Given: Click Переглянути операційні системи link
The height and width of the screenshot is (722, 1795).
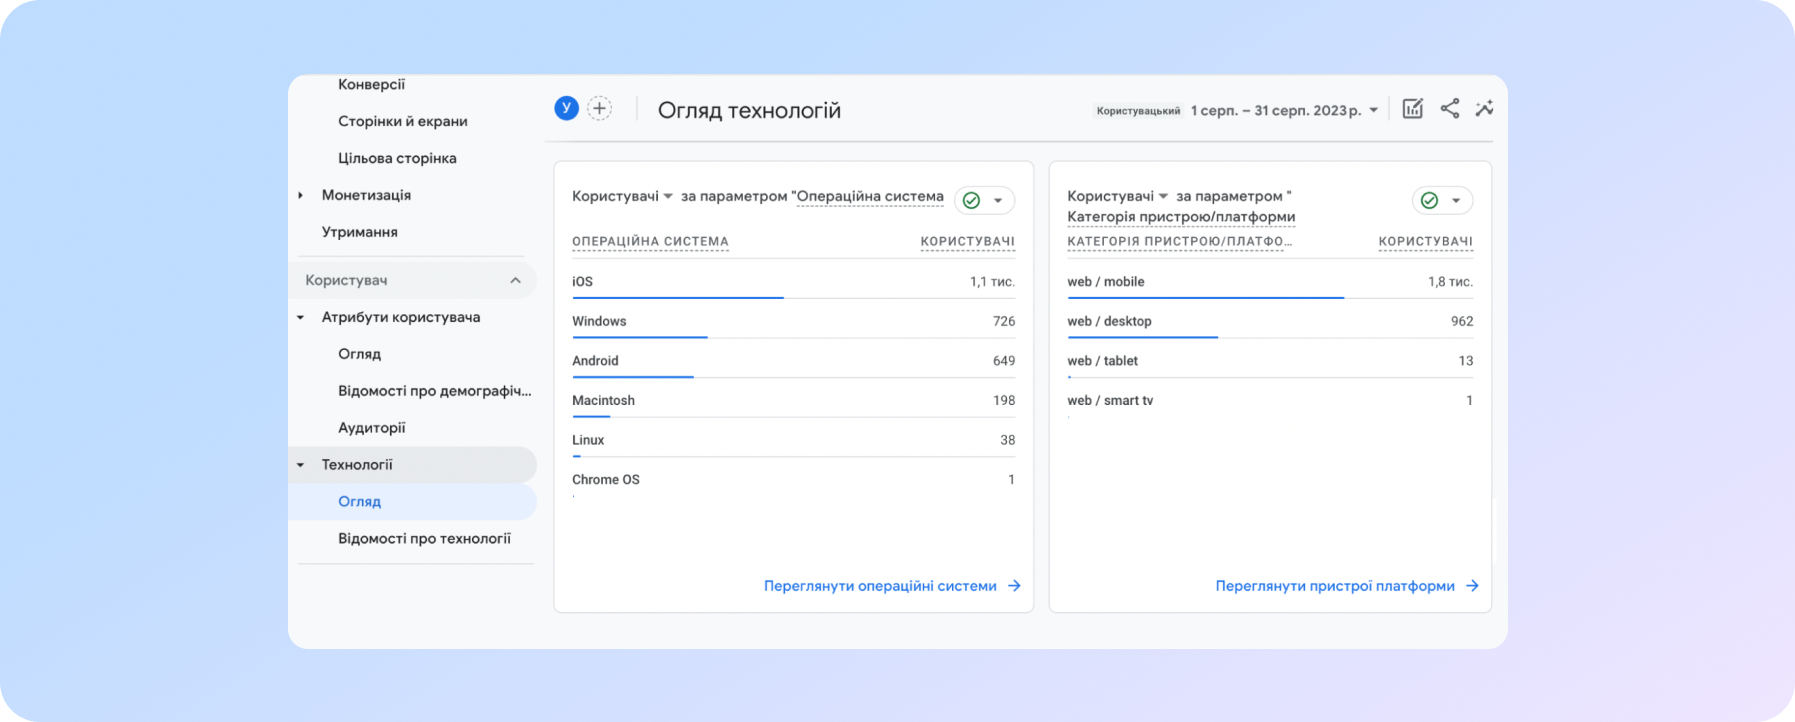Looking at the screenshot, I should pos(892,586).
